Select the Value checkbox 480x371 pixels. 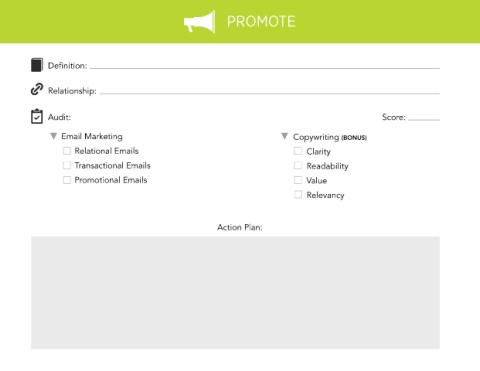point(298,180)
